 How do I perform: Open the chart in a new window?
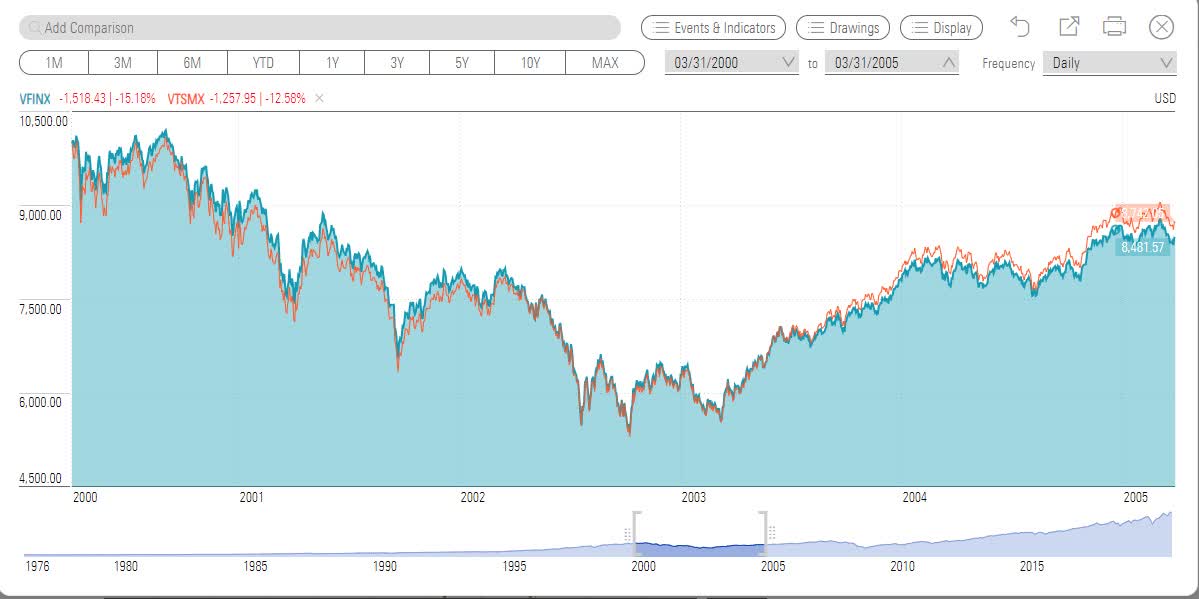click(x=1070, y=27)
